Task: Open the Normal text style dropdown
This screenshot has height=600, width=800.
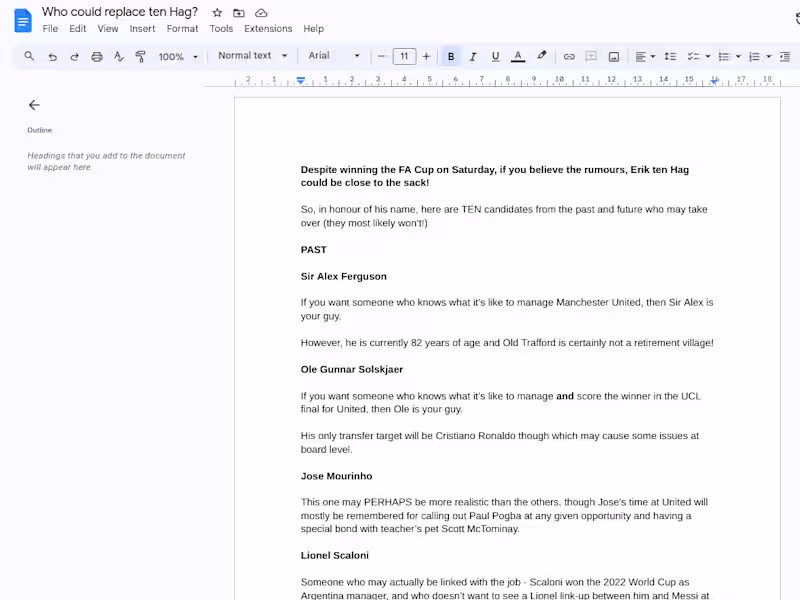Action: tap(253, 56)
